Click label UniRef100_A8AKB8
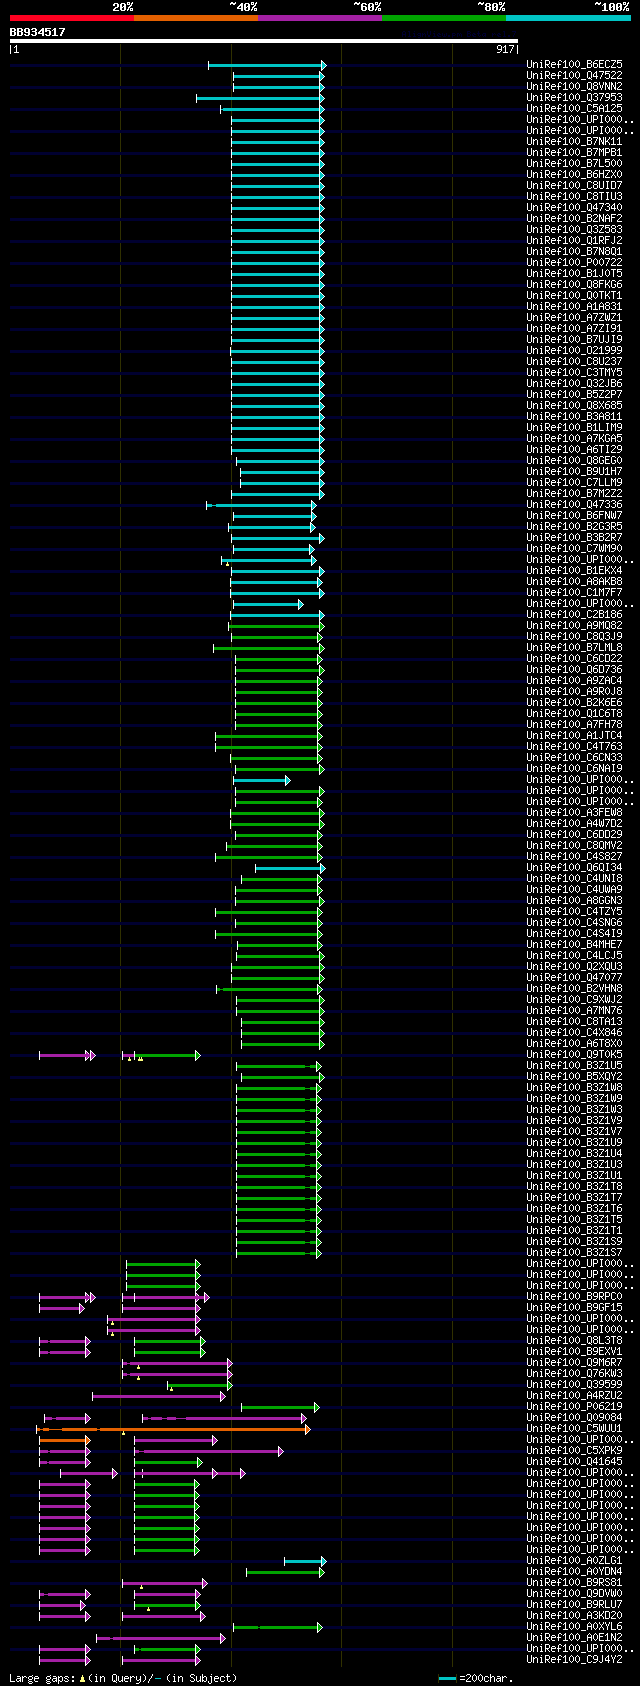The height and width of the screenshot is (1686, 640). [x=574, y=582]
